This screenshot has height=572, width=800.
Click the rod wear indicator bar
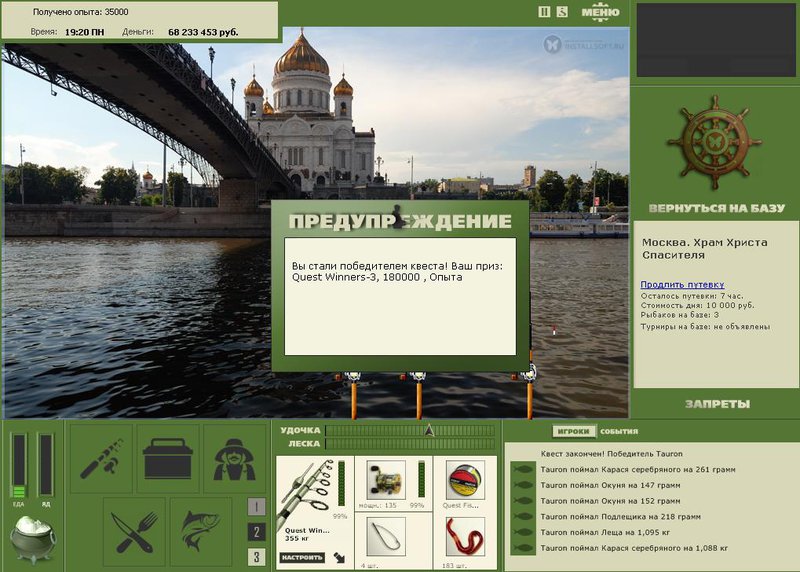(341, 484)
